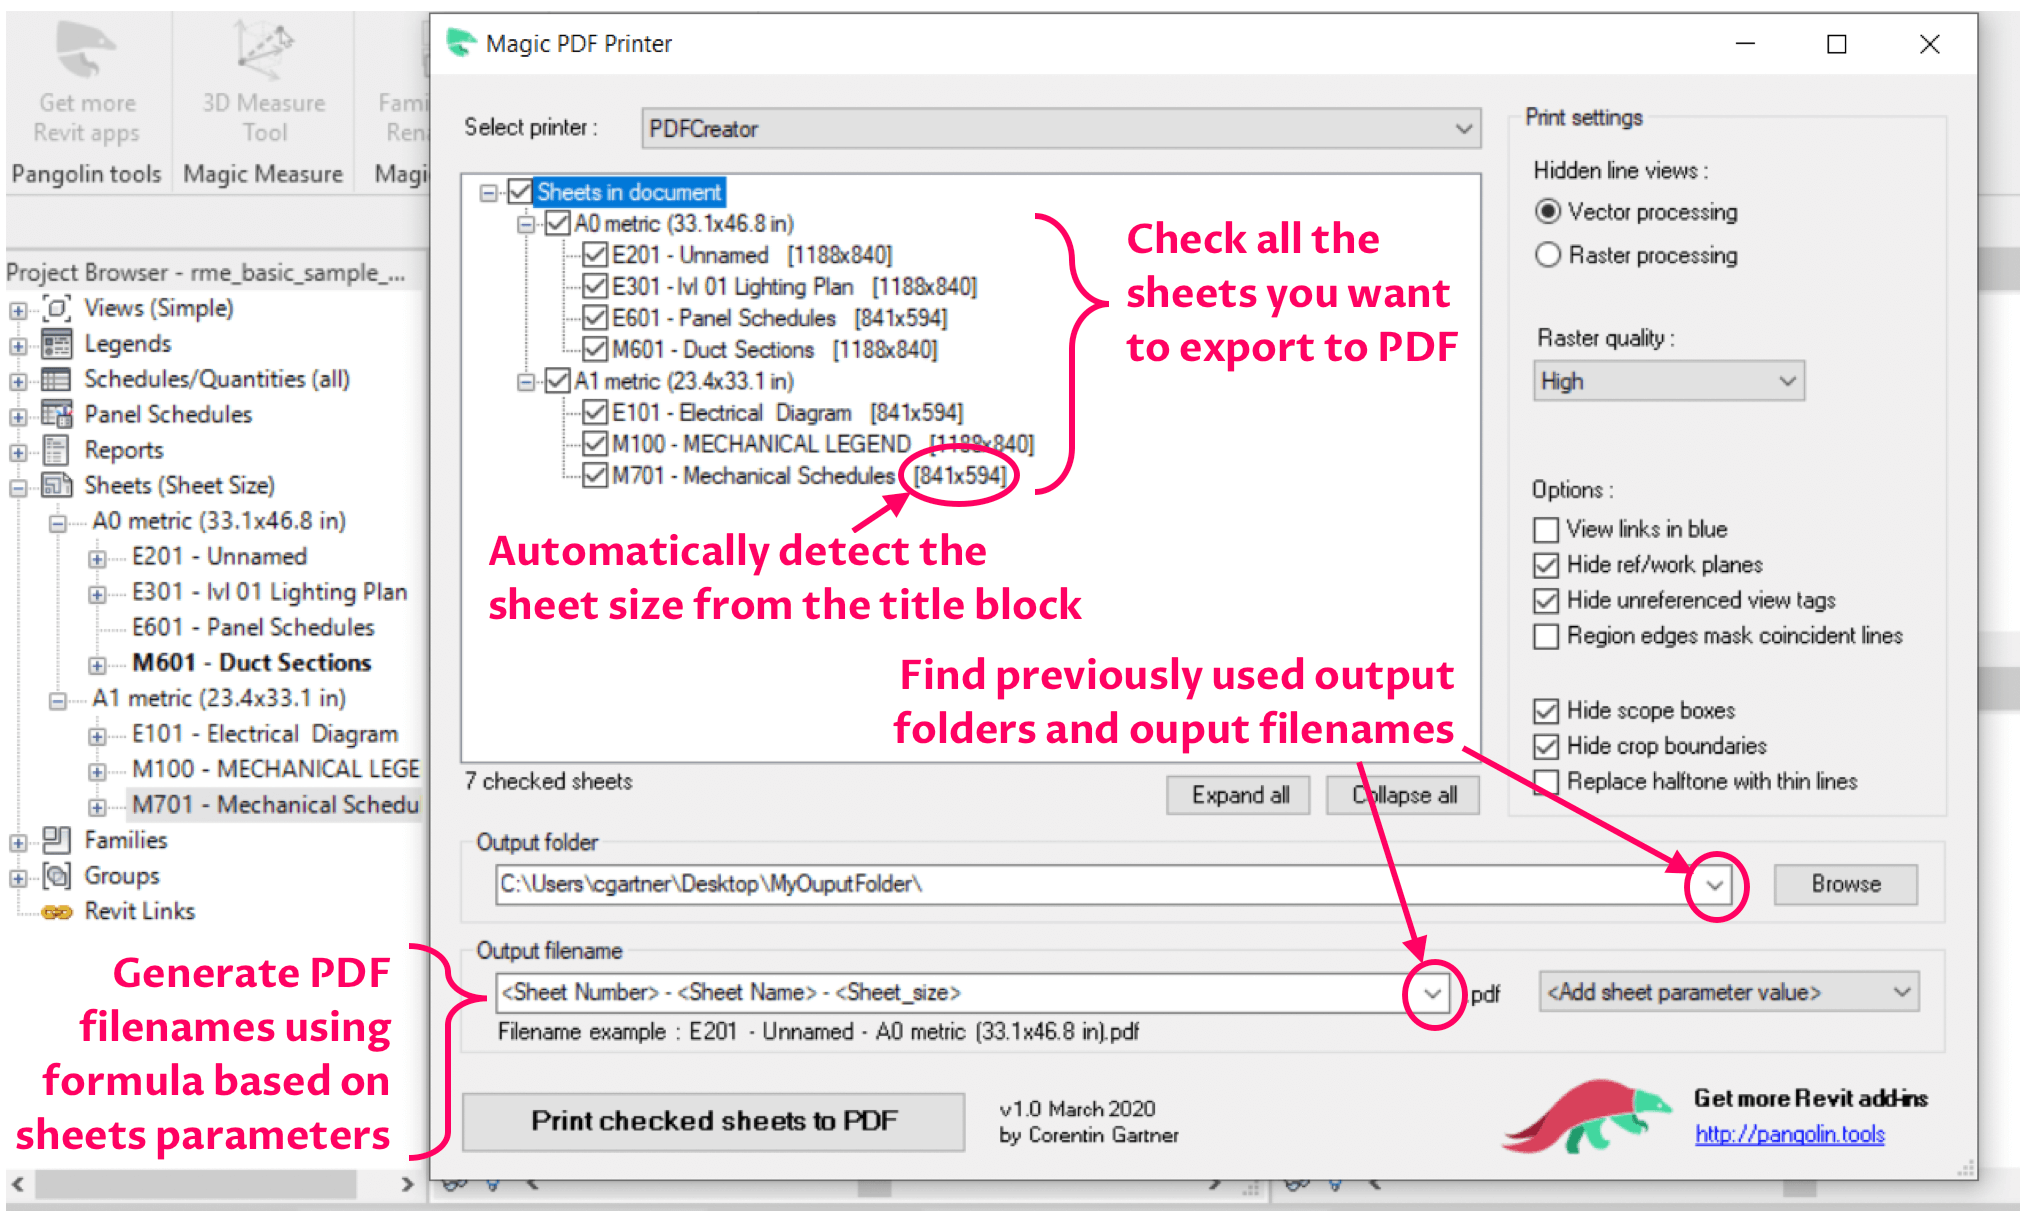Click the Get more Revit apps icon

pos(85,50)
